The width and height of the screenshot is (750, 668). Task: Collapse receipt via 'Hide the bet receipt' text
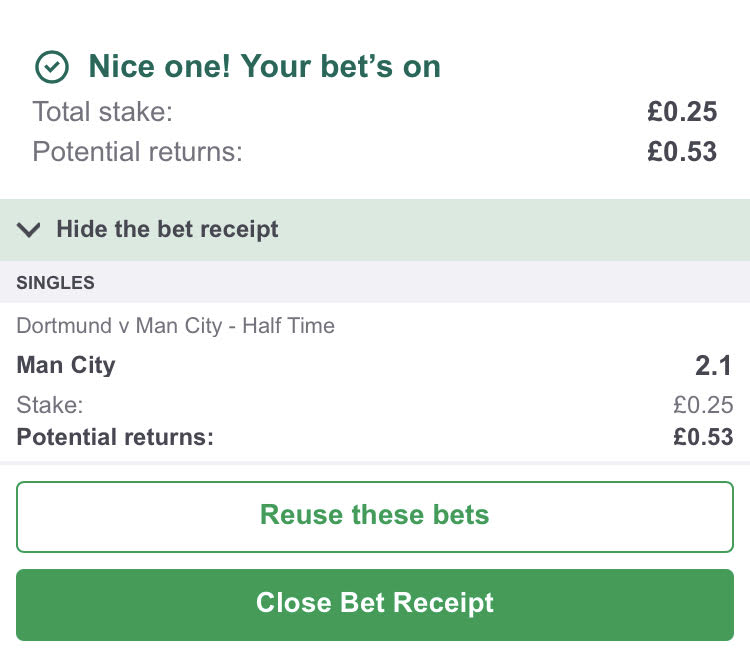click(167, 229)
